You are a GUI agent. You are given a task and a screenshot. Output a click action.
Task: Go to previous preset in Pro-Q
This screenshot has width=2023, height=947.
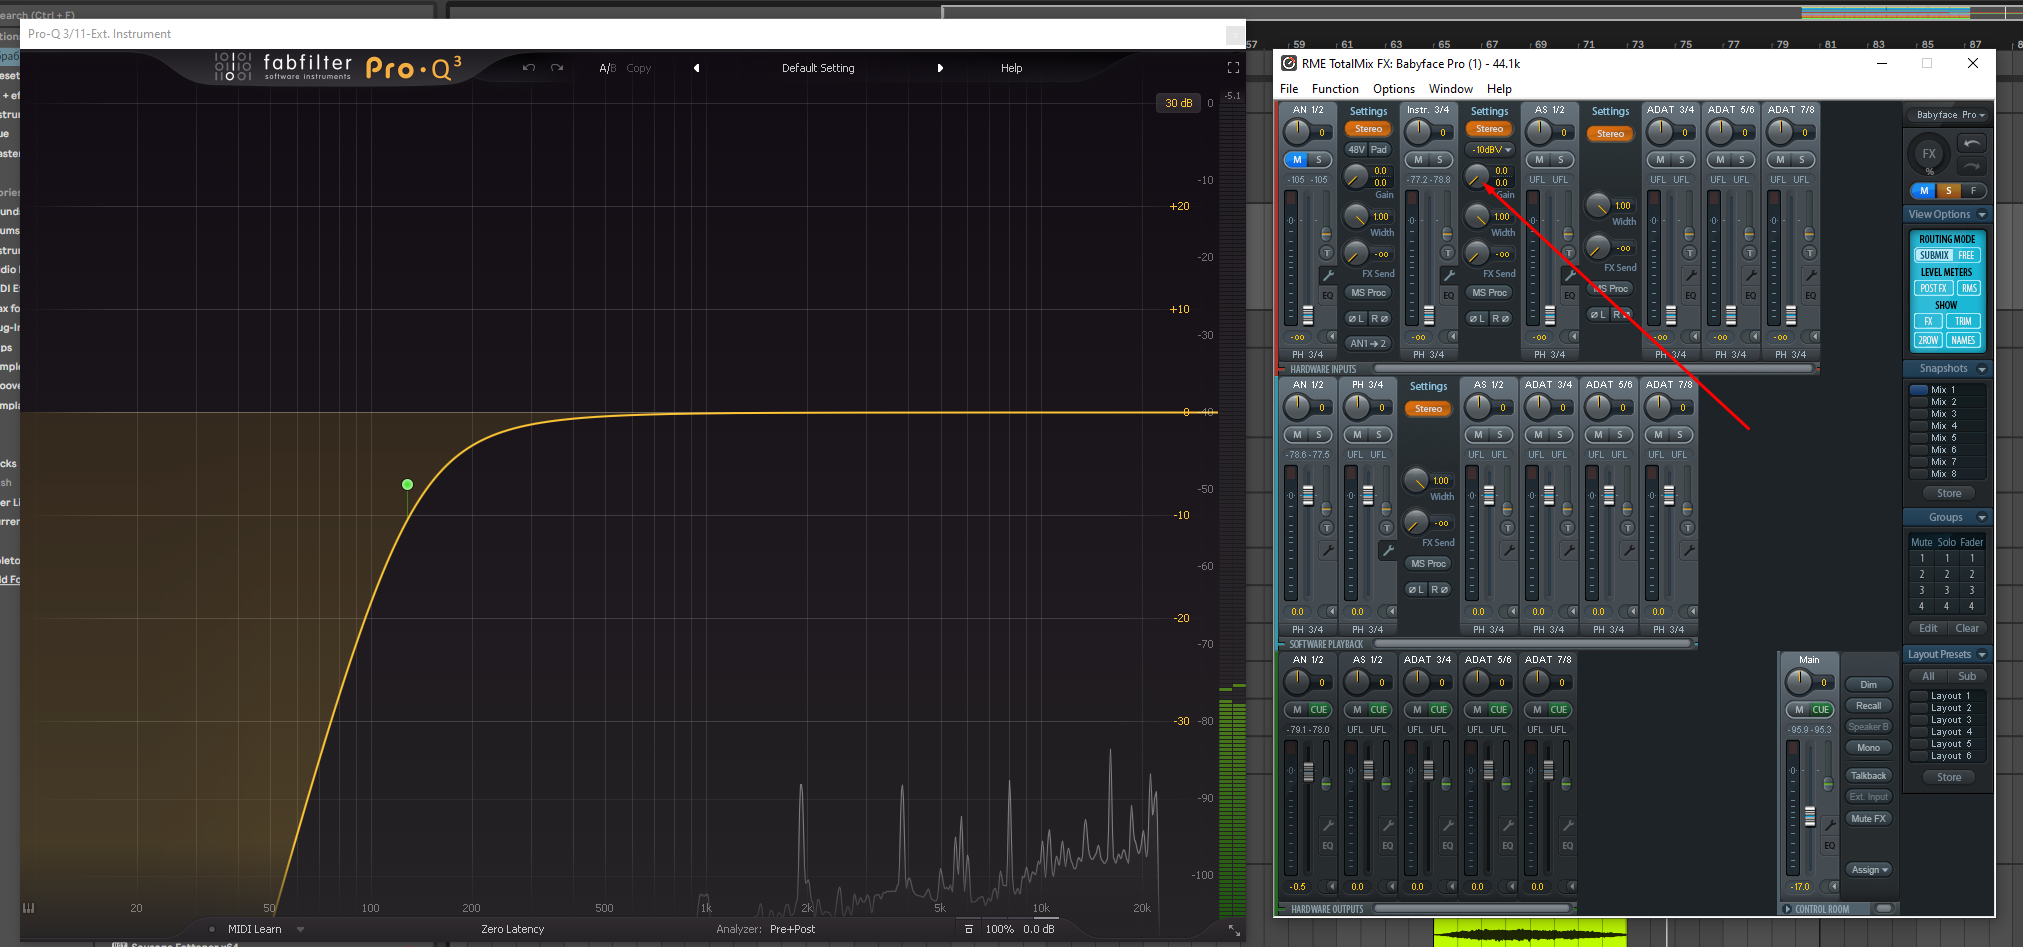click(697, 68)
